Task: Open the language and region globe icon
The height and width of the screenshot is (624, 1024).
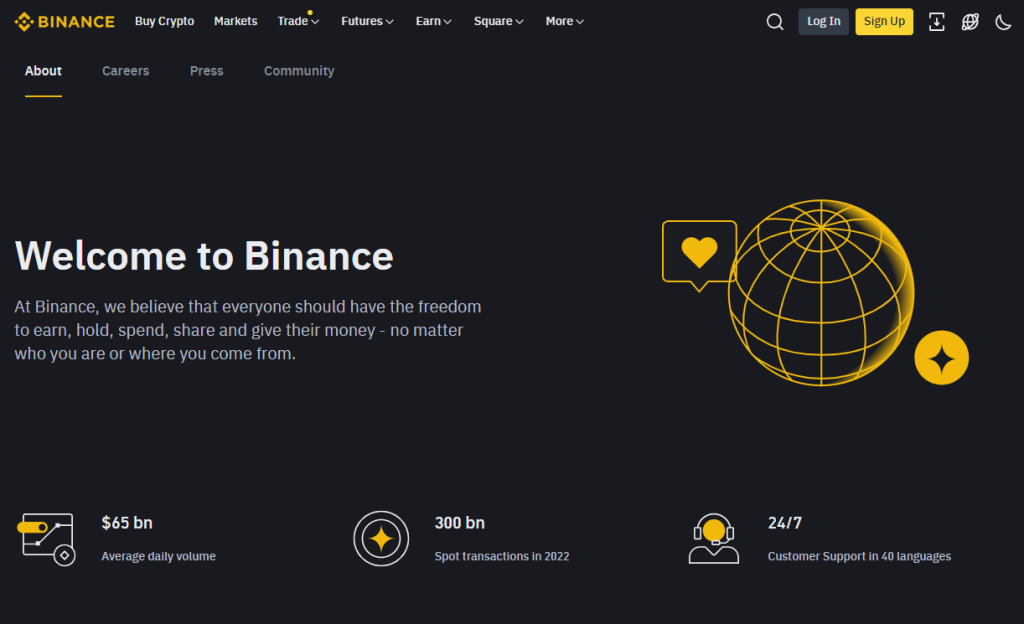Action: click(970, 21)
